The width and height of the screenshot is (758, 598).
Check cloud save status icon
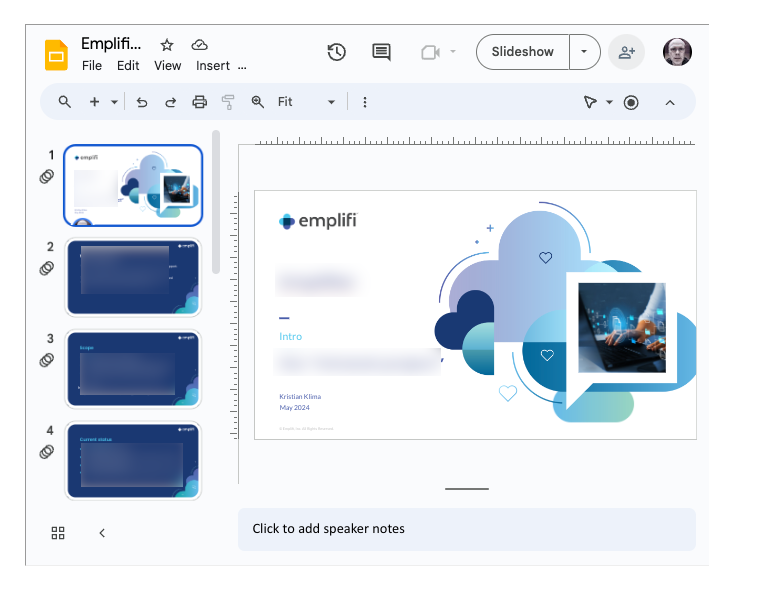click(199, 45)
